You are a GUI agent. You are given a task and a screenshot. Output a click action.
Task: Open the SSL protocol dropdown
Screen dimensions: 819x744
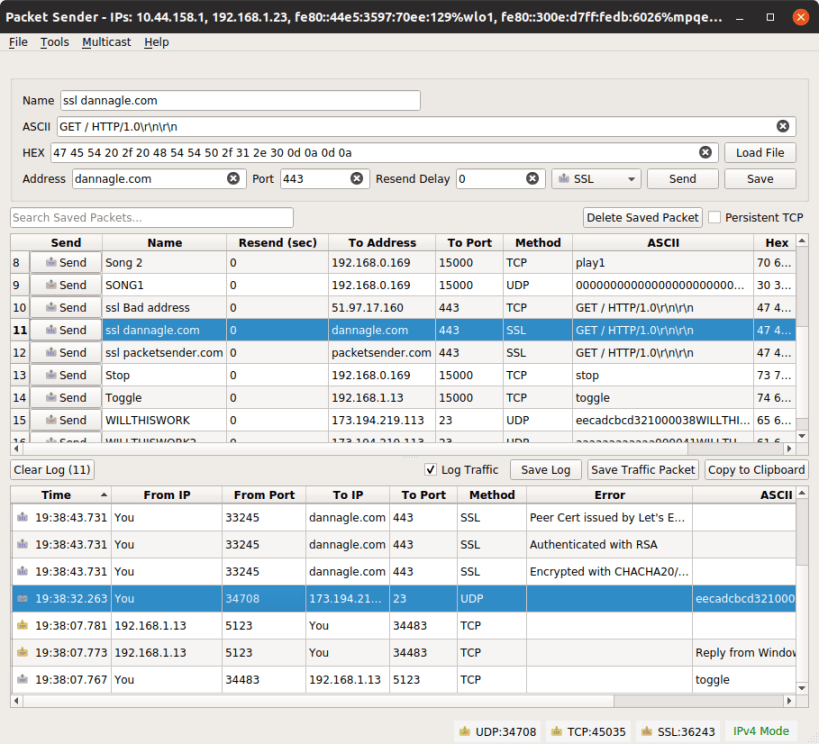[596, 179]
